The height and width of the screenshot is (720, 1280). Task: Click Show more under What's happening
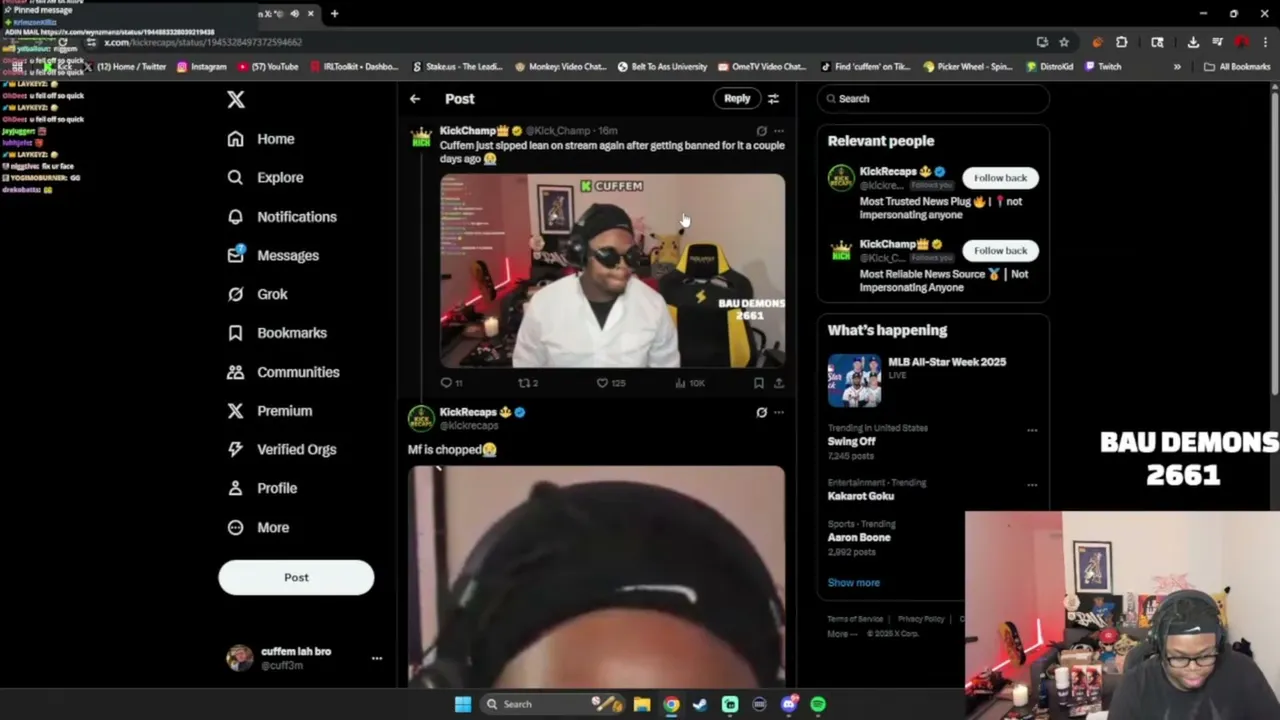[x=854, y=583]
